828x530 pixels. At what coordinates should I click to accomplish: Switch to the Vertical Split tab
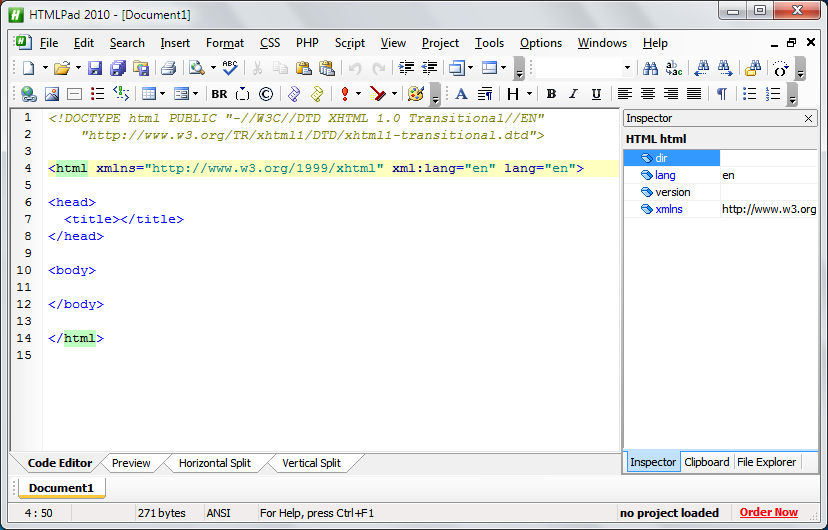(x=312, y=463)
